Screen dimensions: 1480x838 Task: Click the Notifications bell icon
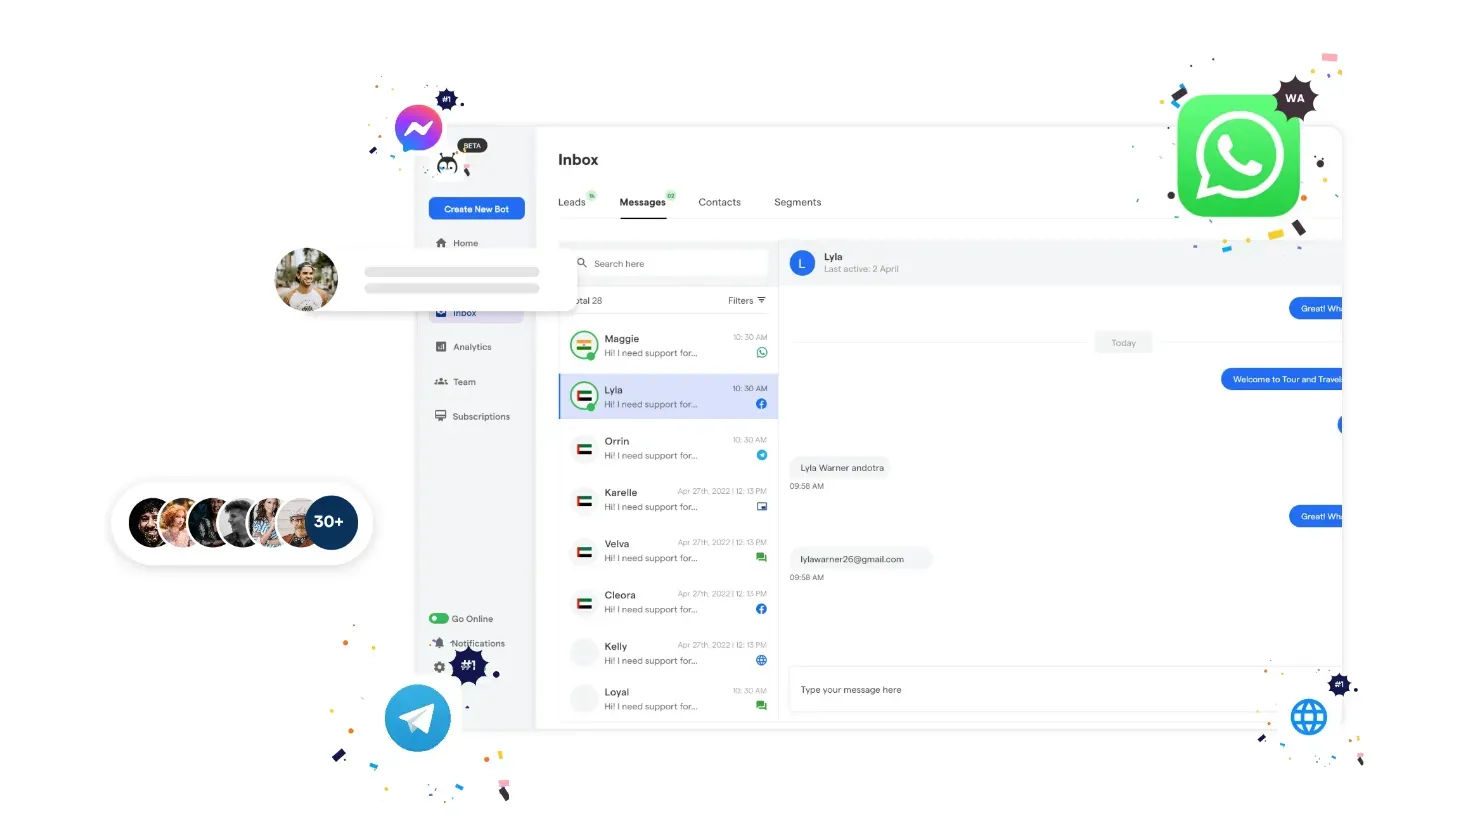[x=438, y=643]
